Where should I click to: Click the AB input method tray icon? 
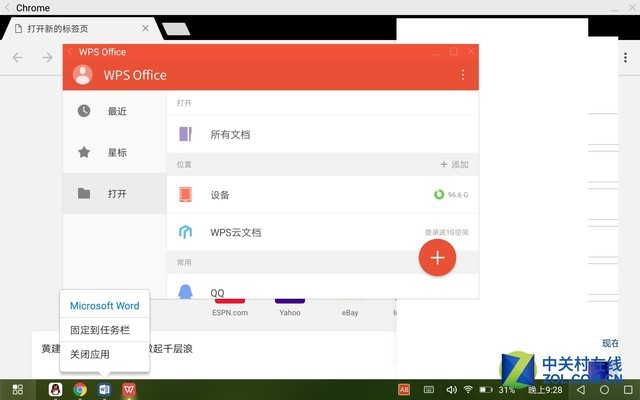tap(404, 389)
